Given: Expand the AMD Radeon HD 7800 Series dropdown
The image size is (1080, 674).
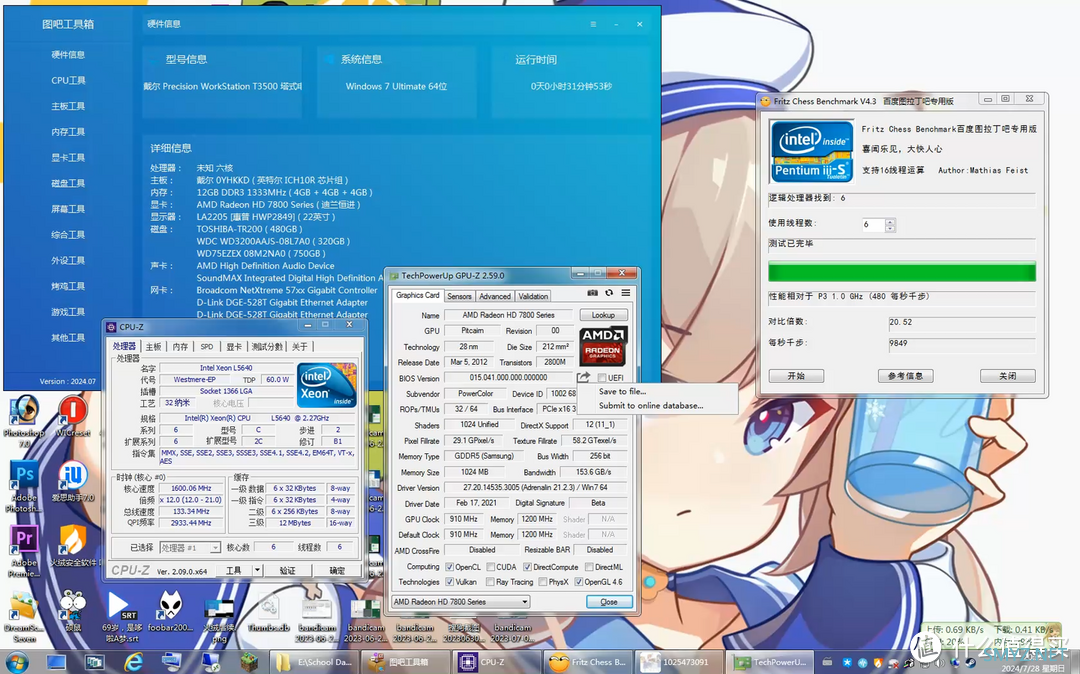Looking at the screenshot, I should pyautogui.click(x=460, y=602).
